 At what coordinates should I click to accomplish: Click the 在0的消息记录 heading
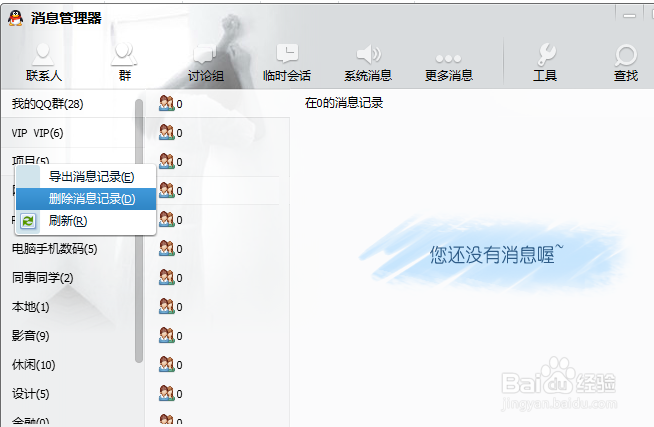pyautogui.click(x=344, y=103)
